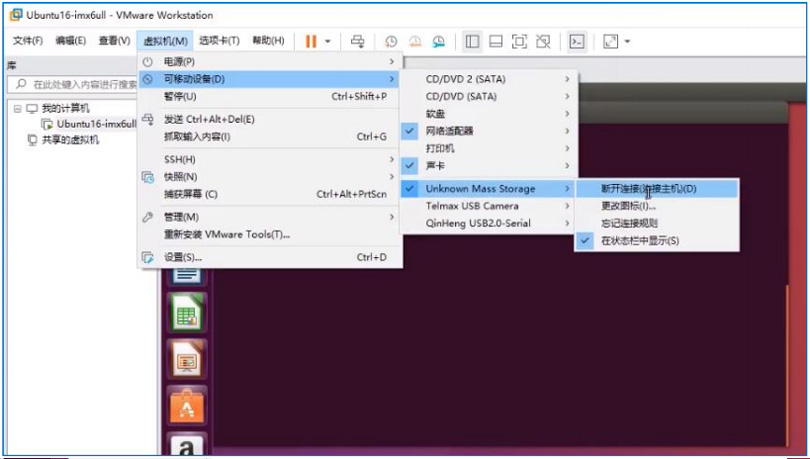Open the 帮助(H) menu
Screen dimensions: 810x459
point(268,41)
